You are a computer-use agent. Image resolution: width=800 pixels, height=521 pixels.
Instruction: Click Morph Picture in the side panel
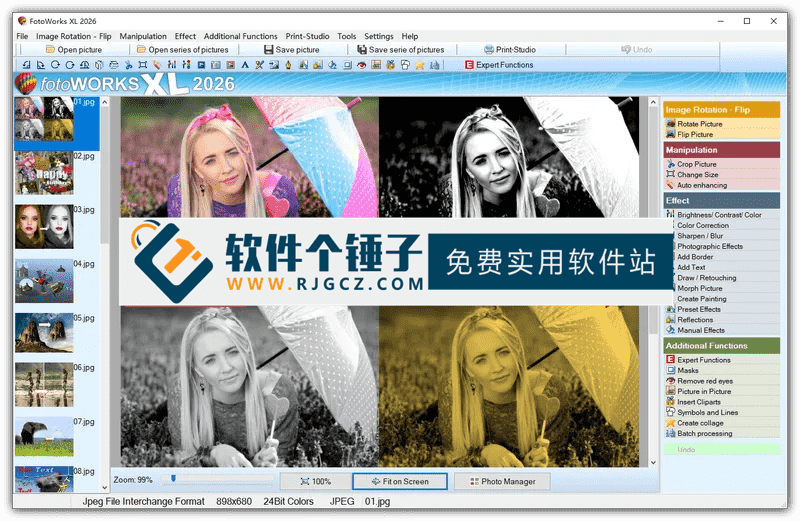[699, 288]
